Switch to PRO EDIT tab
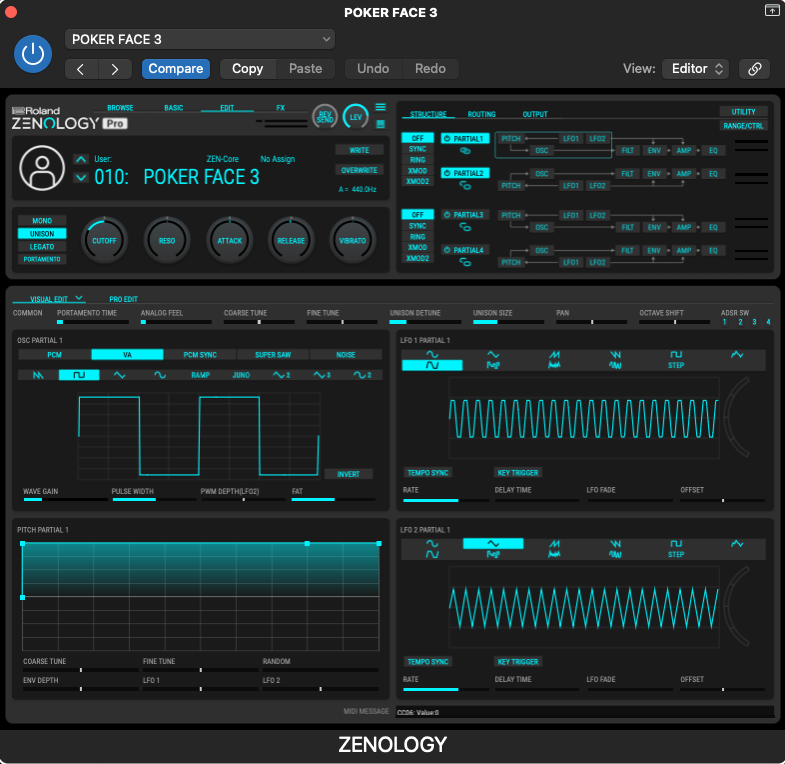This screenshot has width=785, height=764. tap(123, 299)
